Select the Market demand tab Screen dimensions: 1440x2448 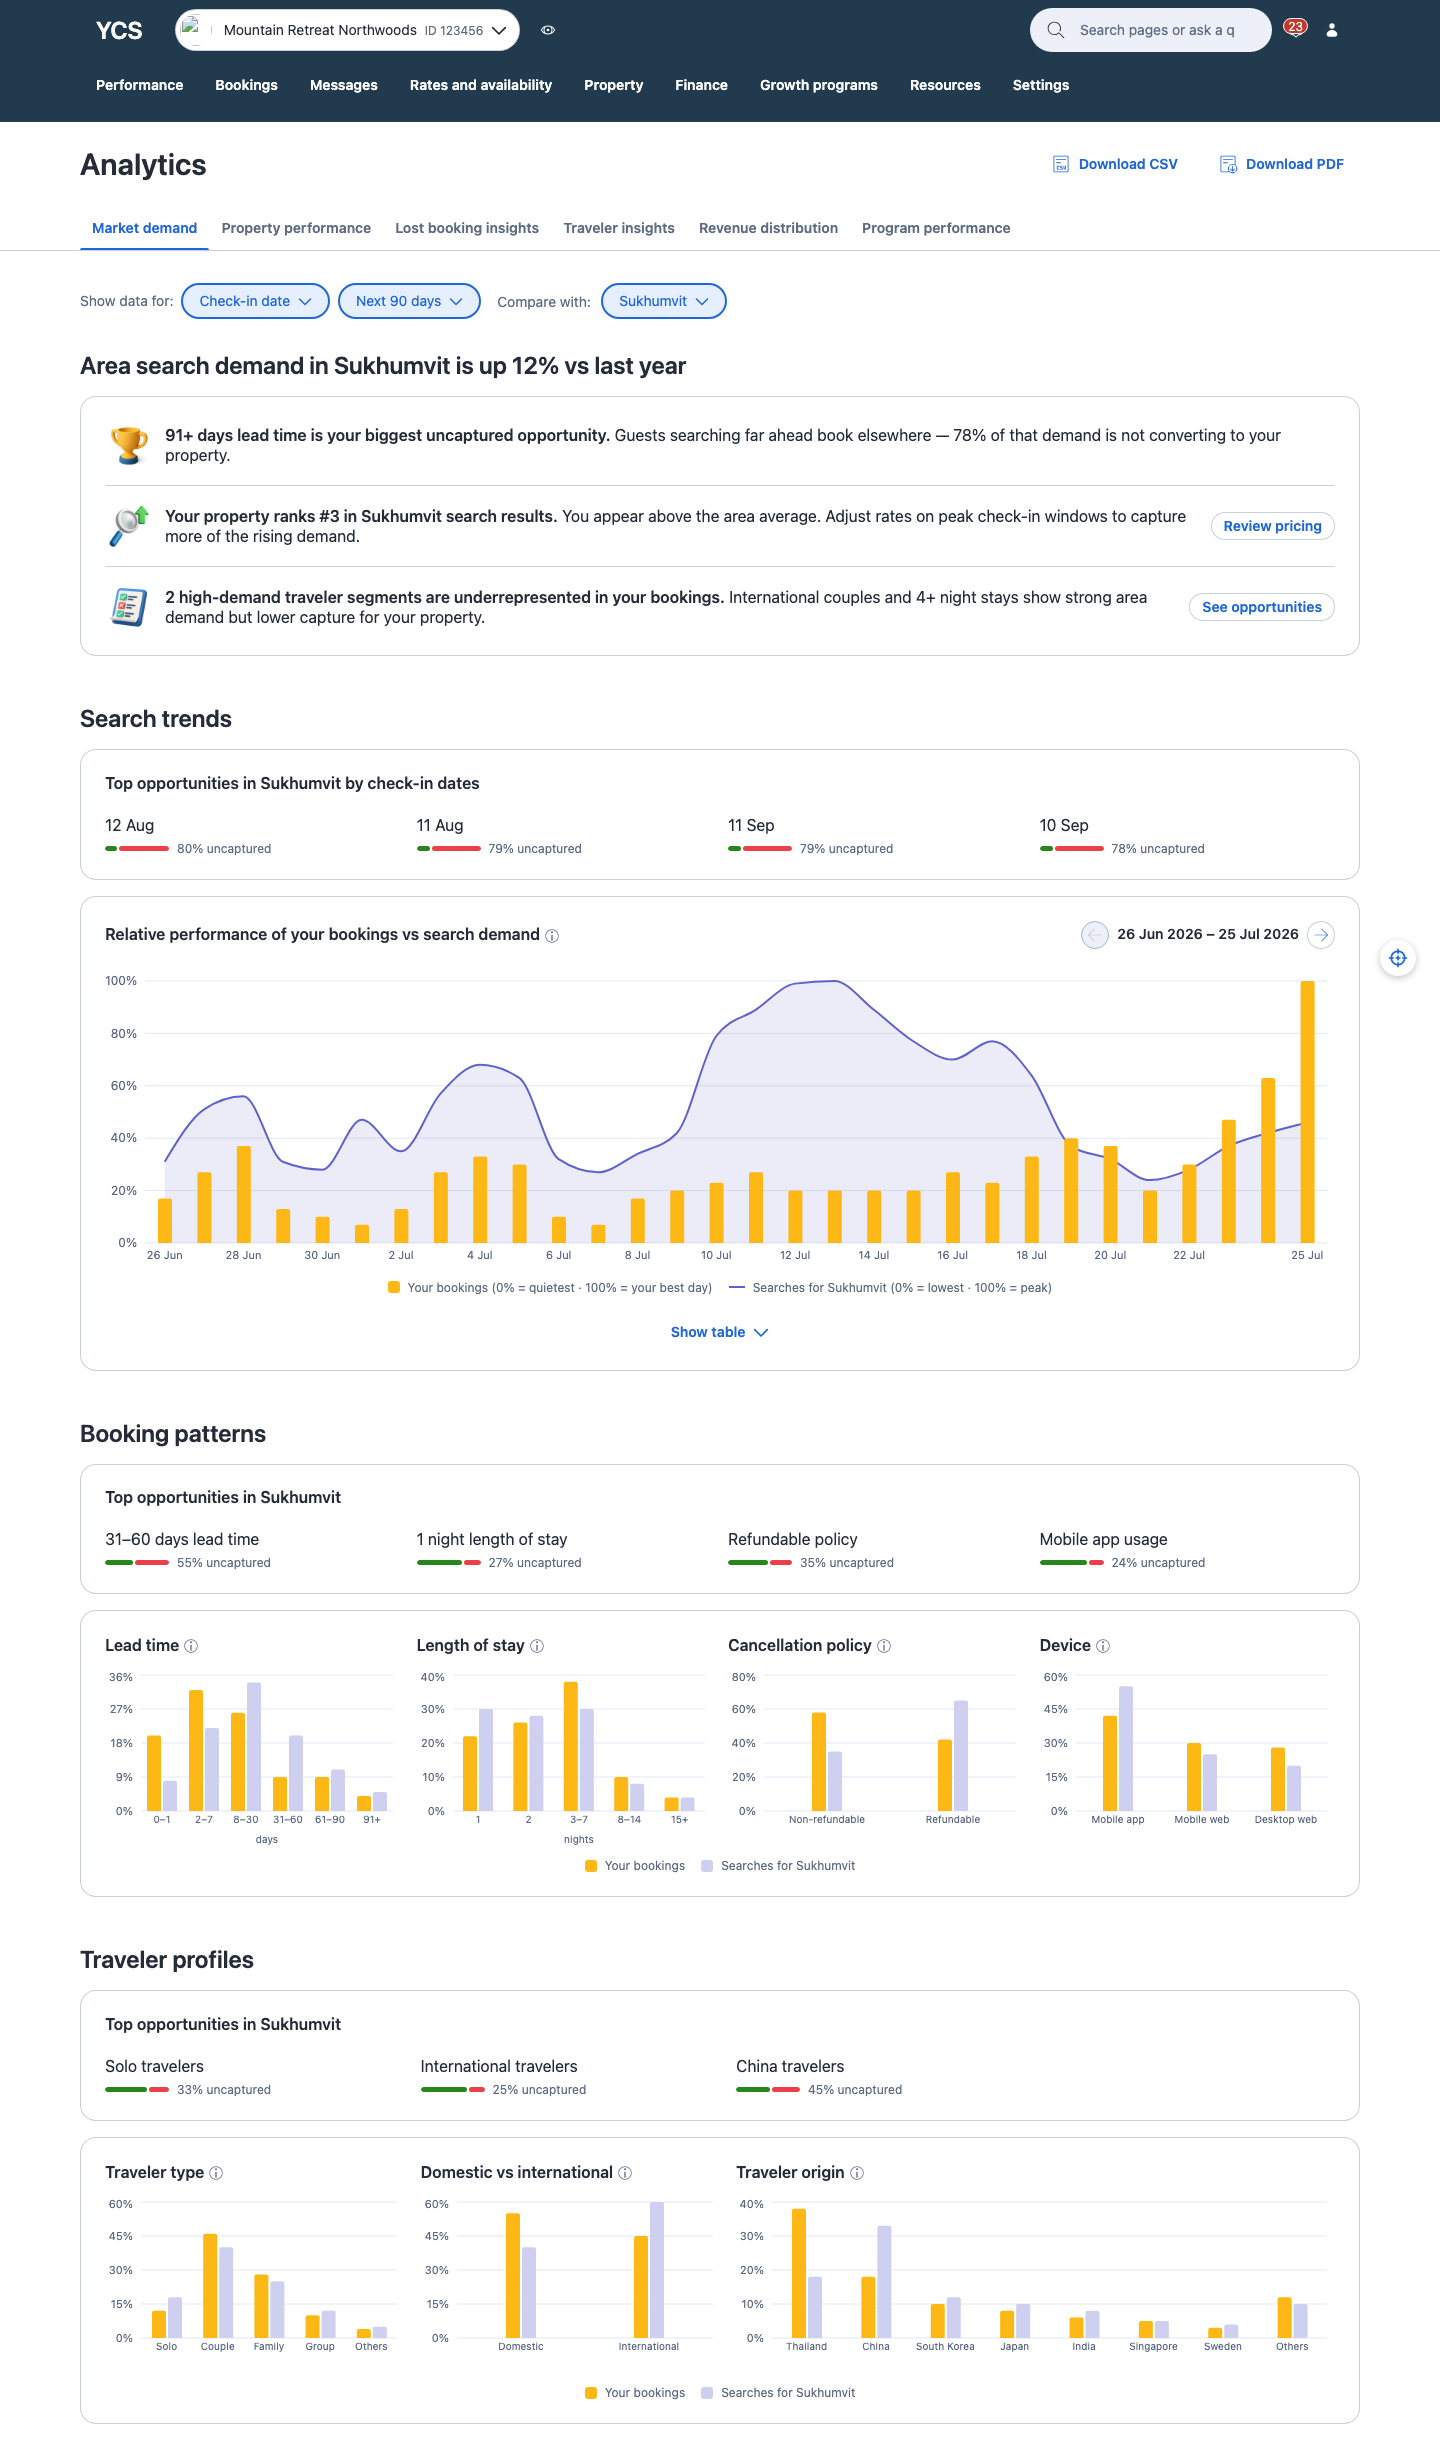144,228
